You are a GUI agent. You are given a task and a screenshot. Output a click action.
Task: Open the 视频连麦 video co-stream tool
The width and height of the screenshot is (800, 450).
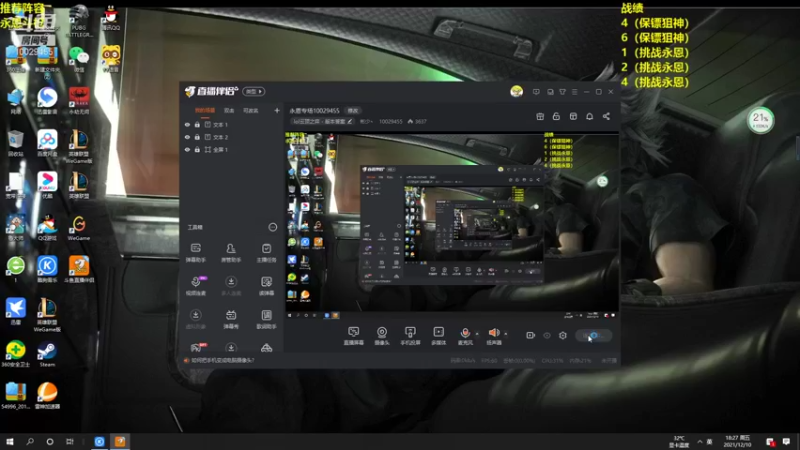click(195, 286)
